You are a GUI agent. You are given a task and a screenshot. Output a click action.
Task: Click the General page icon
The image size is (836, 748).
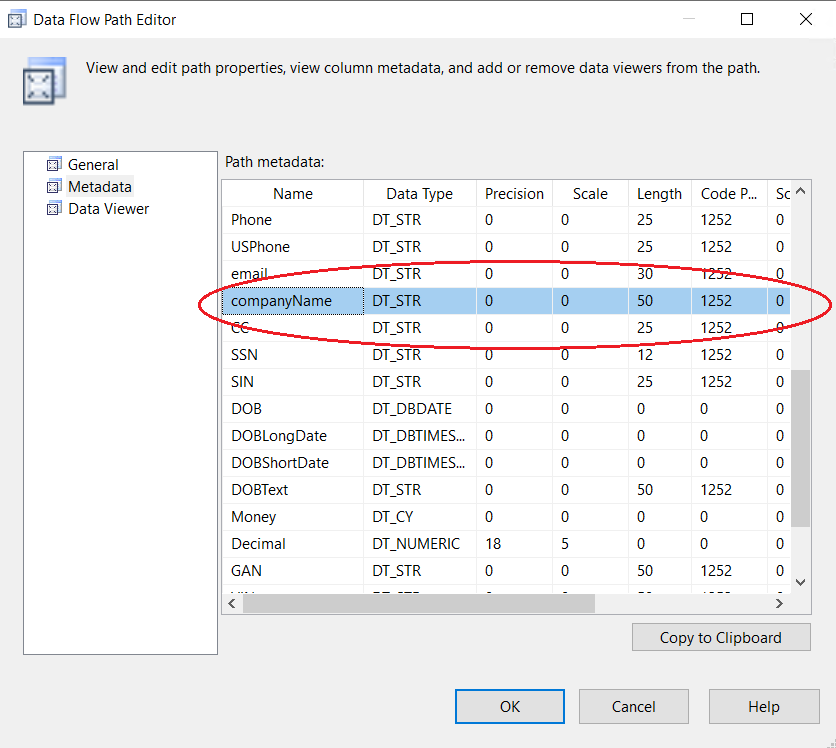coord(54,165)
